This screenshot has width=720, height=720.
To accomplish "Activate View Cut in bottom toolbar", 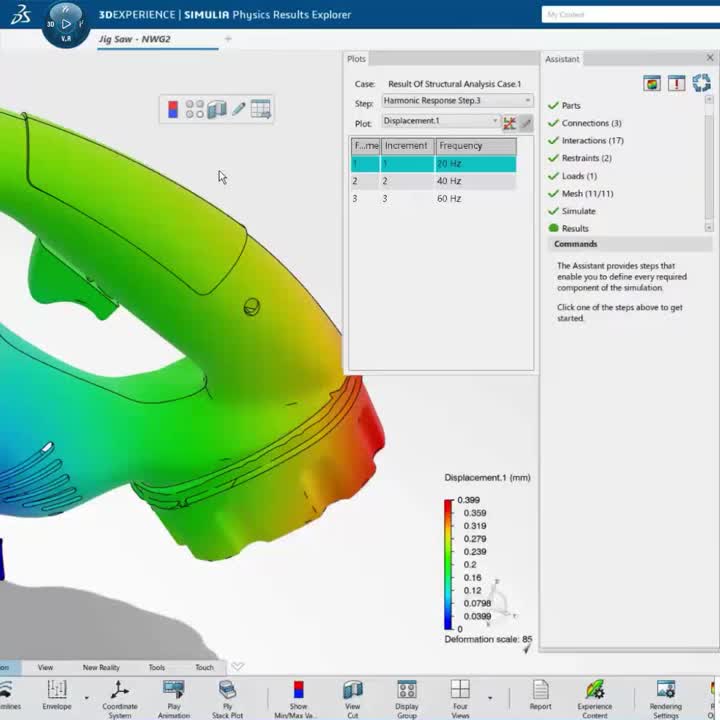I will 353,698.
